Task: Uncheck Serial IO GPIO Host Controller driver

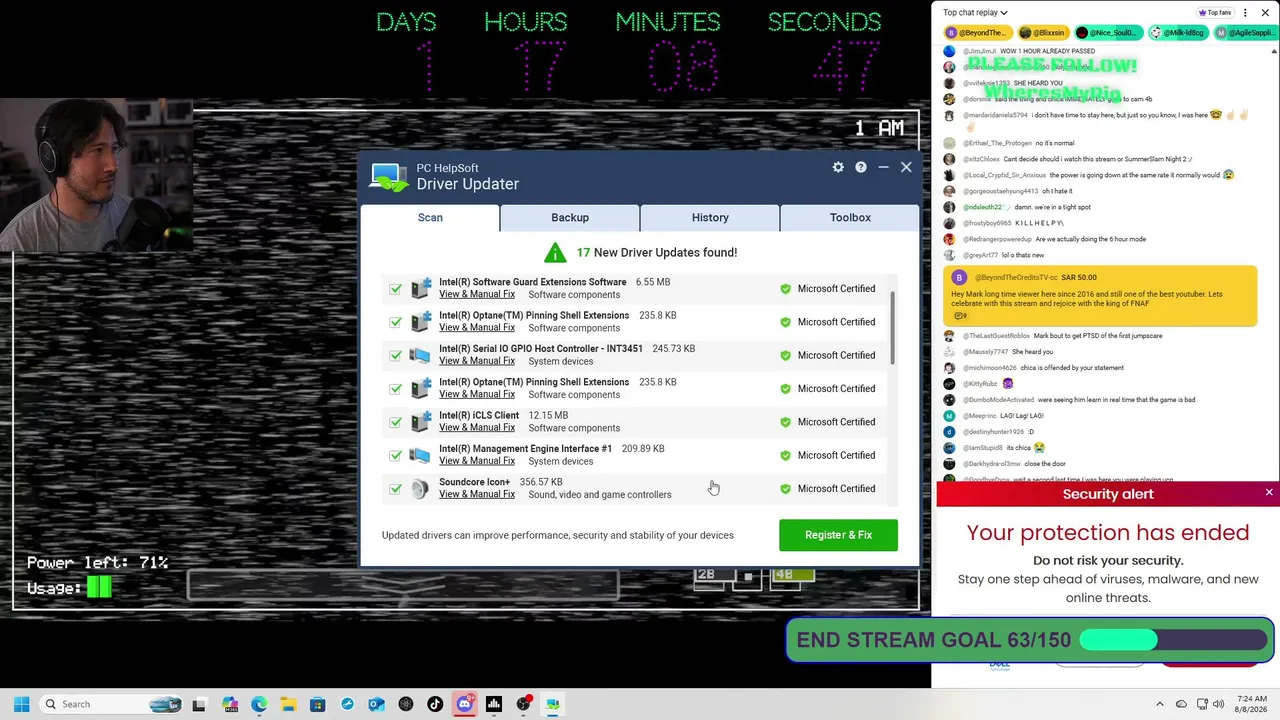Action: coord(396,355)
